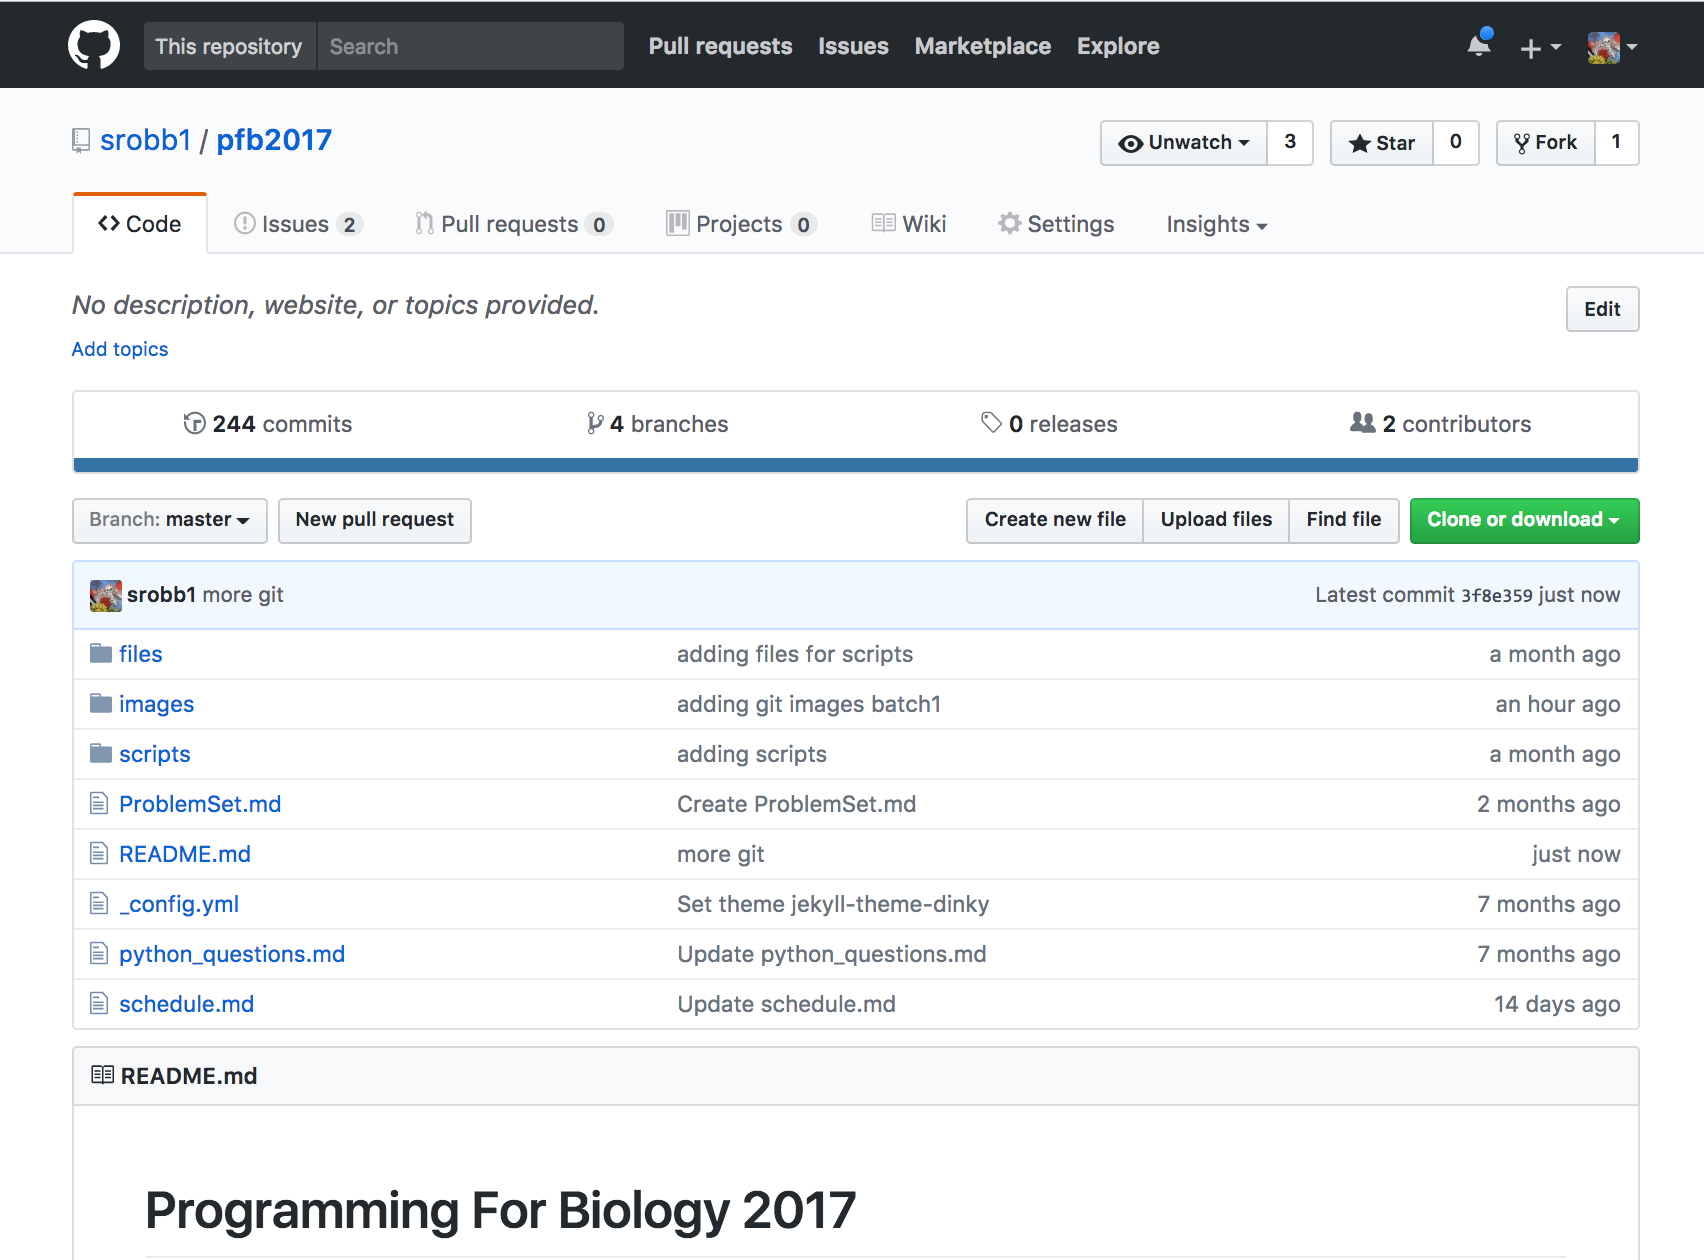Switch to the Wiki tab

tap(909, 224)
